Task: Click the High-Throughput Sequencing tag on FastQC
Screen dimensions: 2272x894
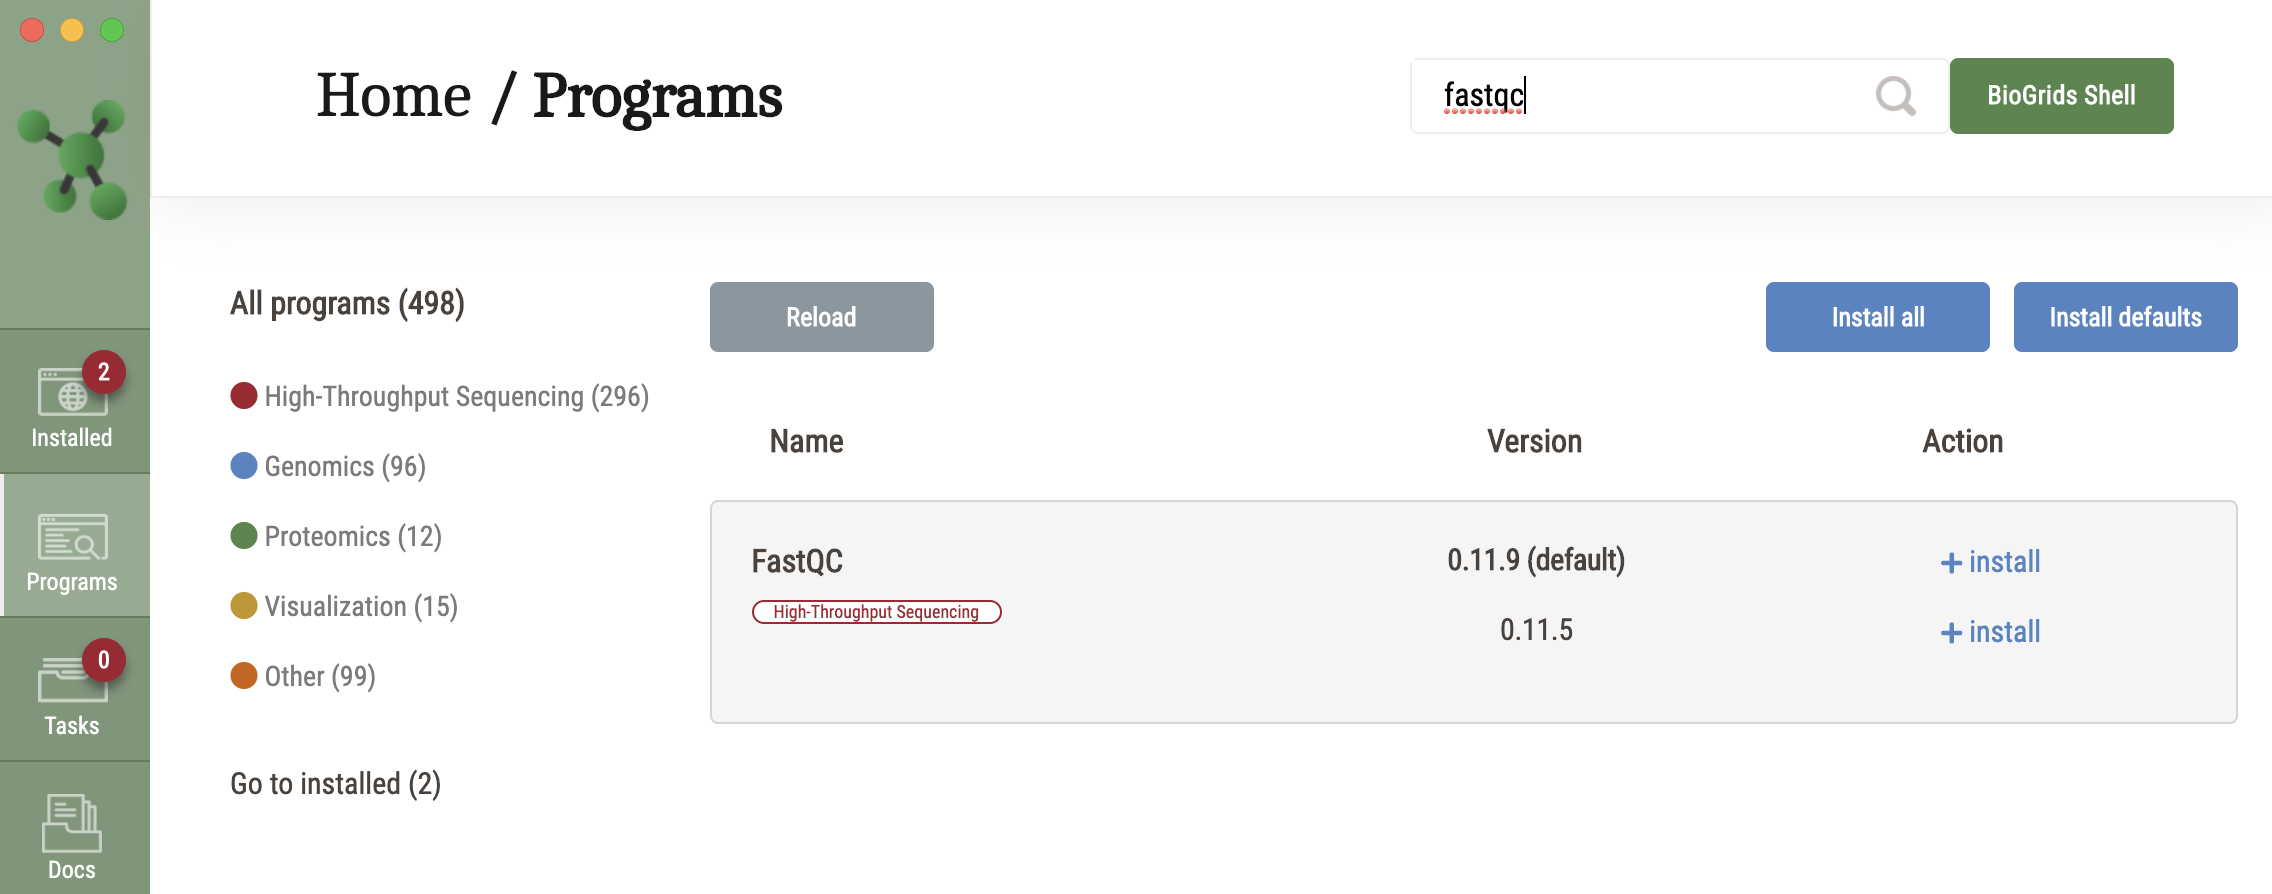Action: click(x=876, y=612)
